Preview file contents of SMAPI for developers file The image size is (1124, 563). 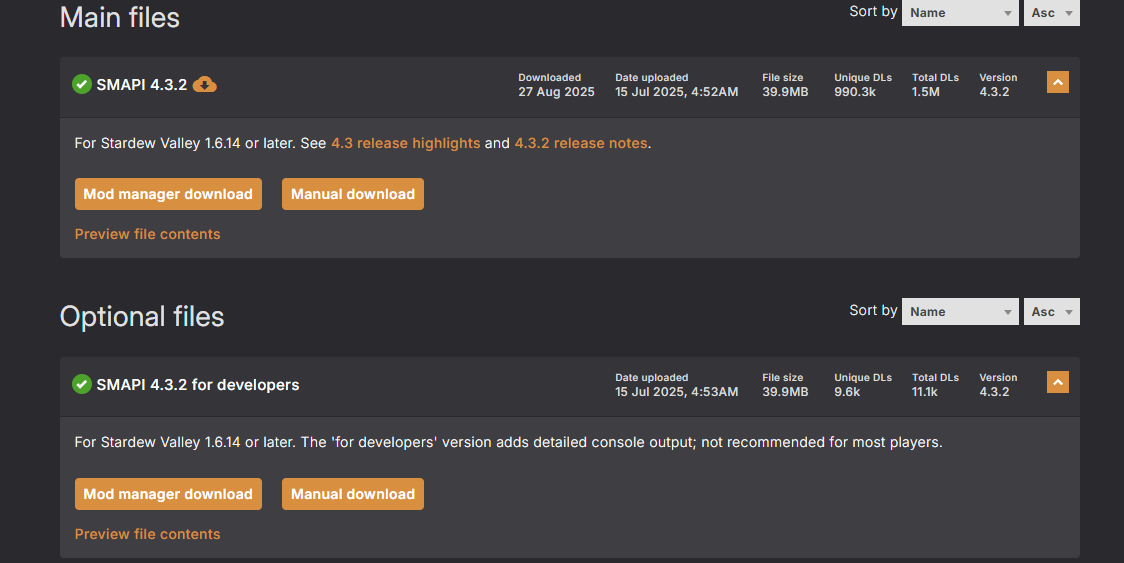click(148, 534)
